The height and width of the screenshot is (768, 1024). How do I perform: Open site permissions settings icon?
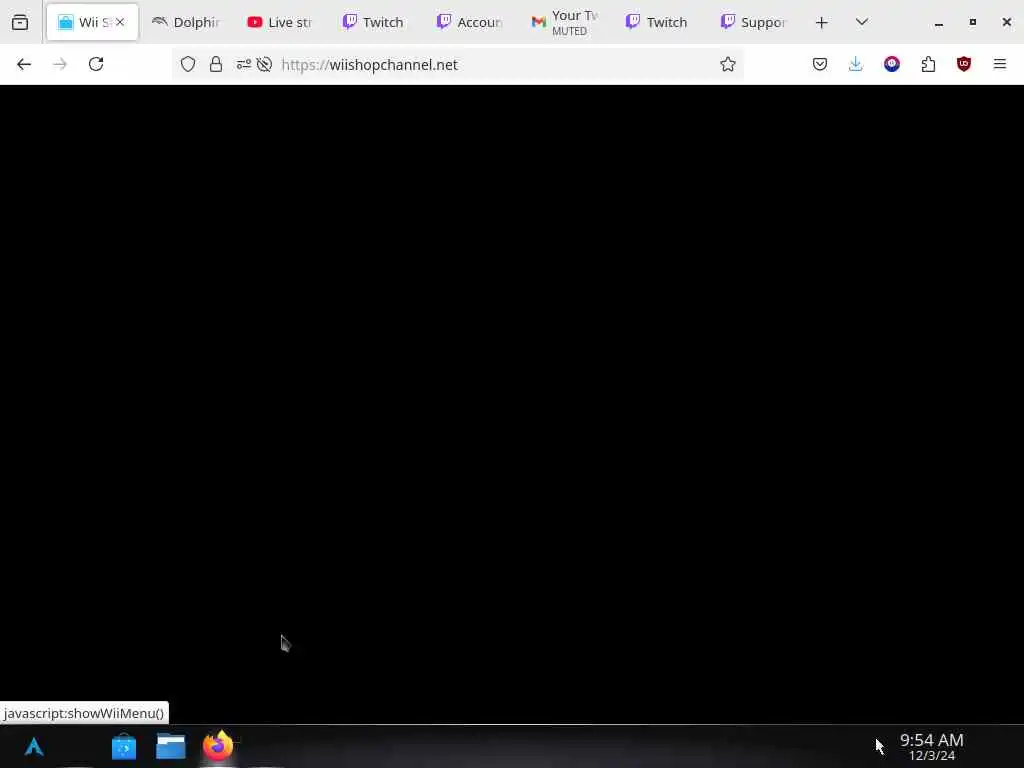click(244, 64)
